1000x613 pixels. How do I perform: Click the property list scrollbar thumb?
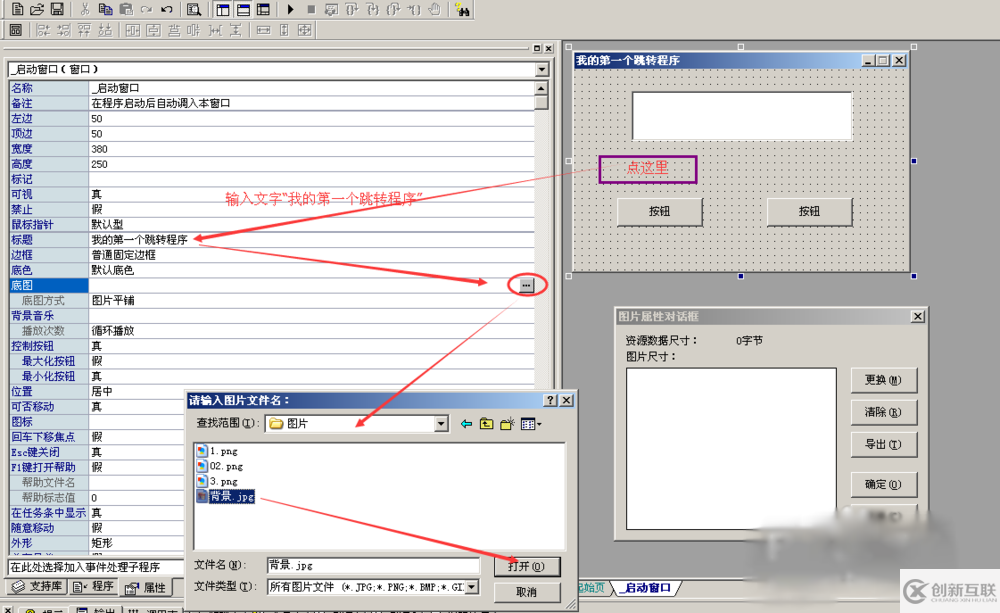click(x=541, y=102)
